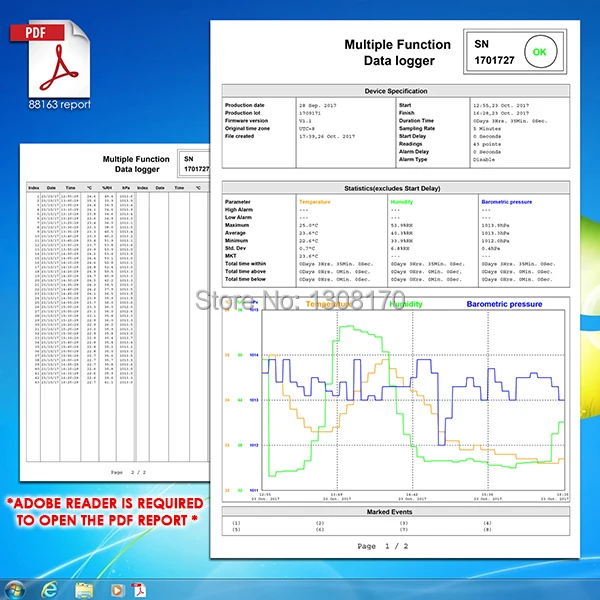Screen dimensions: 600x600
Task: Click orange "Temperature" statistics column header
Action: (x=315, y=202)
